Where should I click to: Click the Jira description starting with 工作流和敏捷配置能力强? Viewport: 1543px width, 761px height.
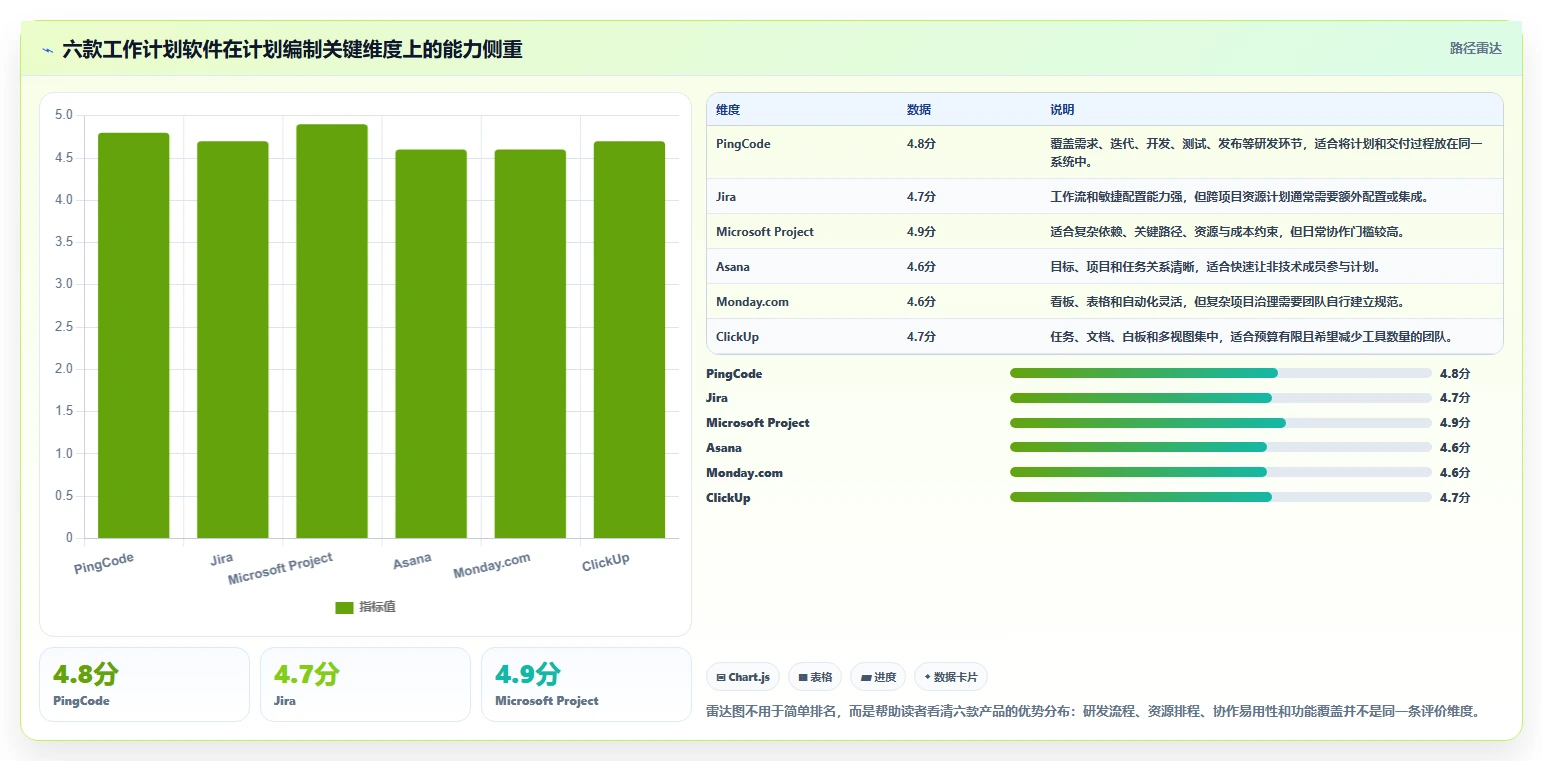(x=1240, y=197)
